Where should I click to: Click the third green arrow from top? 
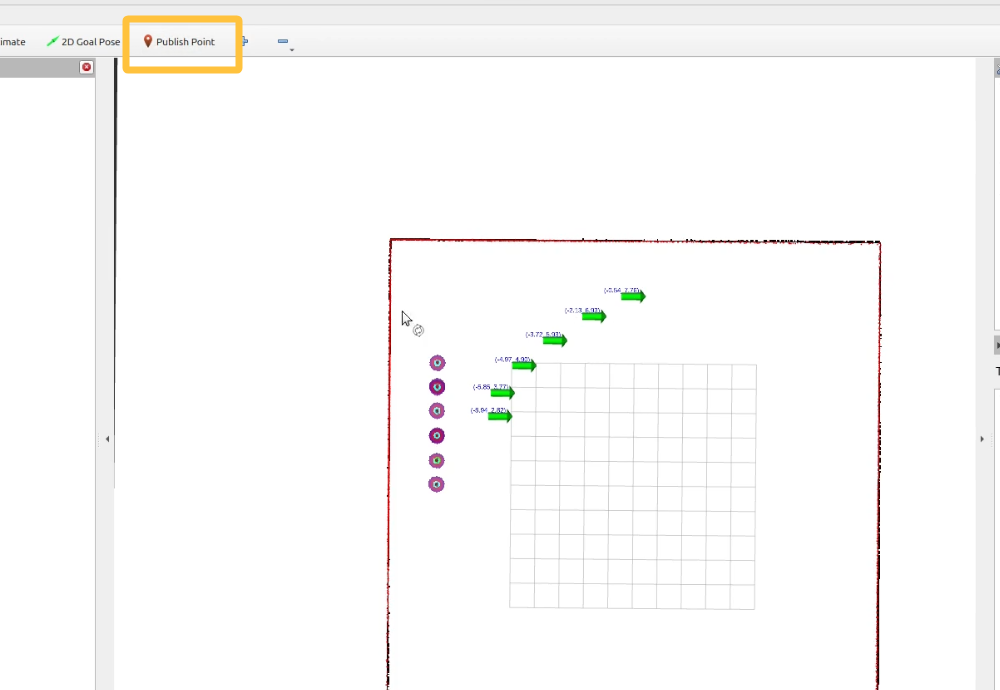pyautogui.click(x=555, y=341)
